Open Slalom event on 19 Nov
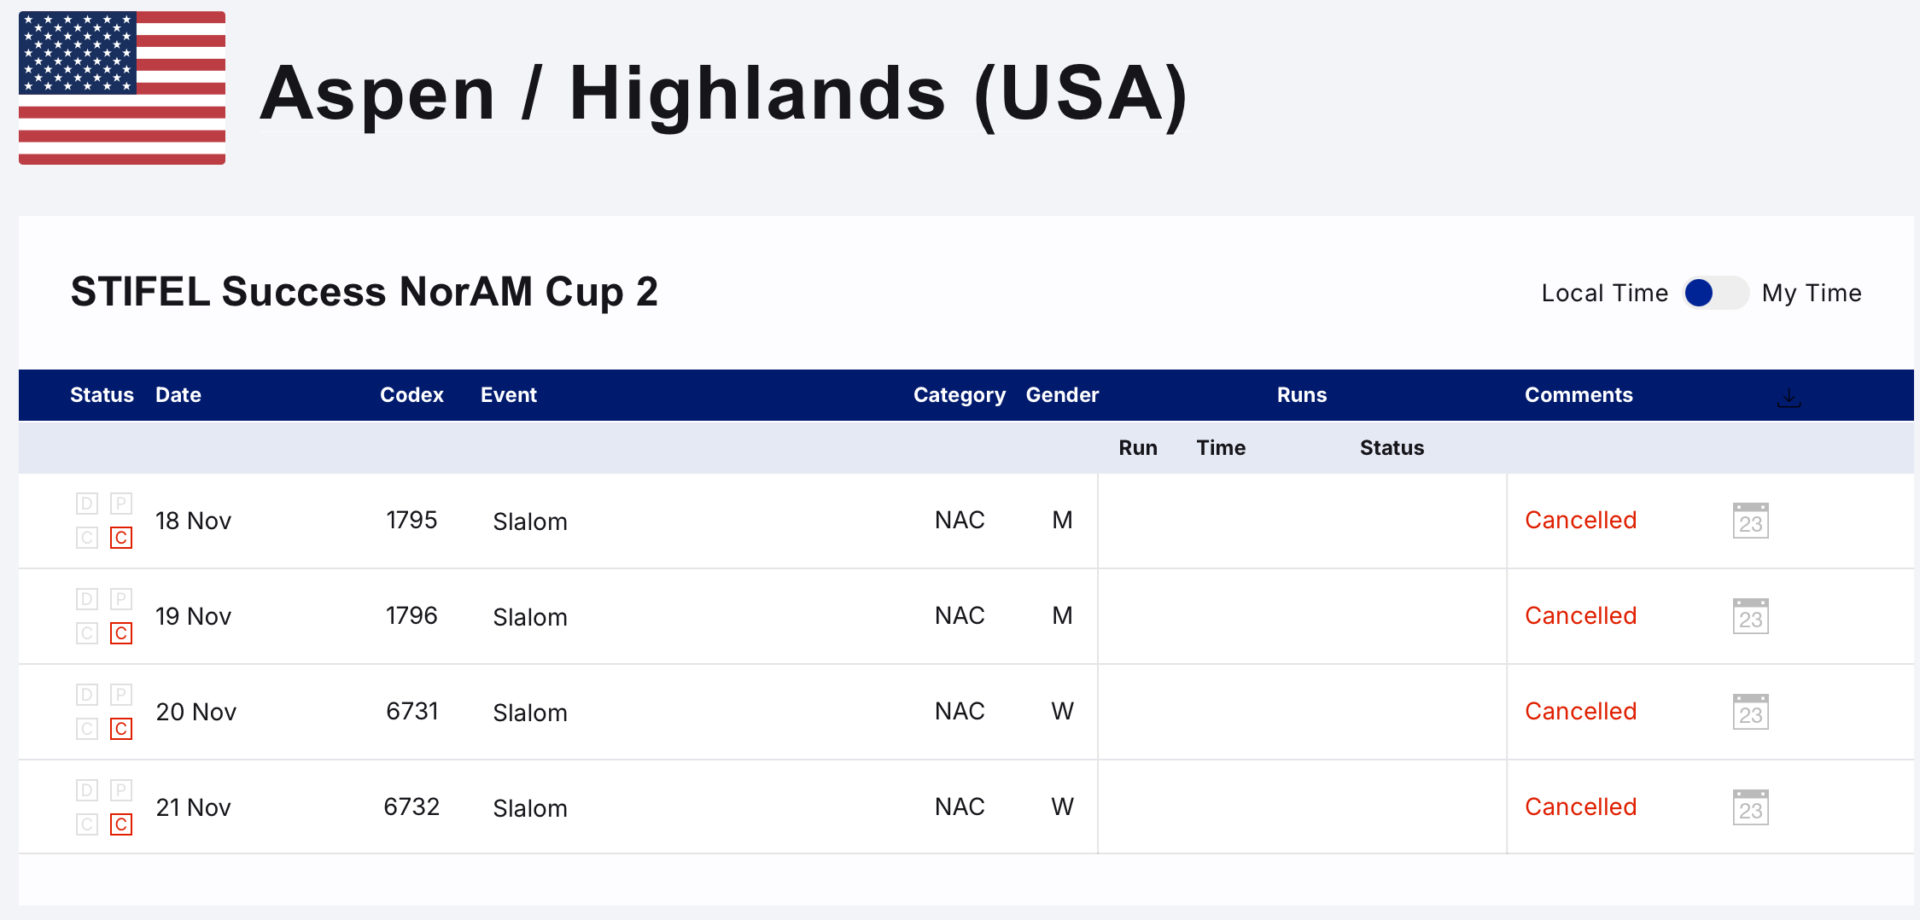This screenshot has height=920, width=1920. [x=530, y=617]
